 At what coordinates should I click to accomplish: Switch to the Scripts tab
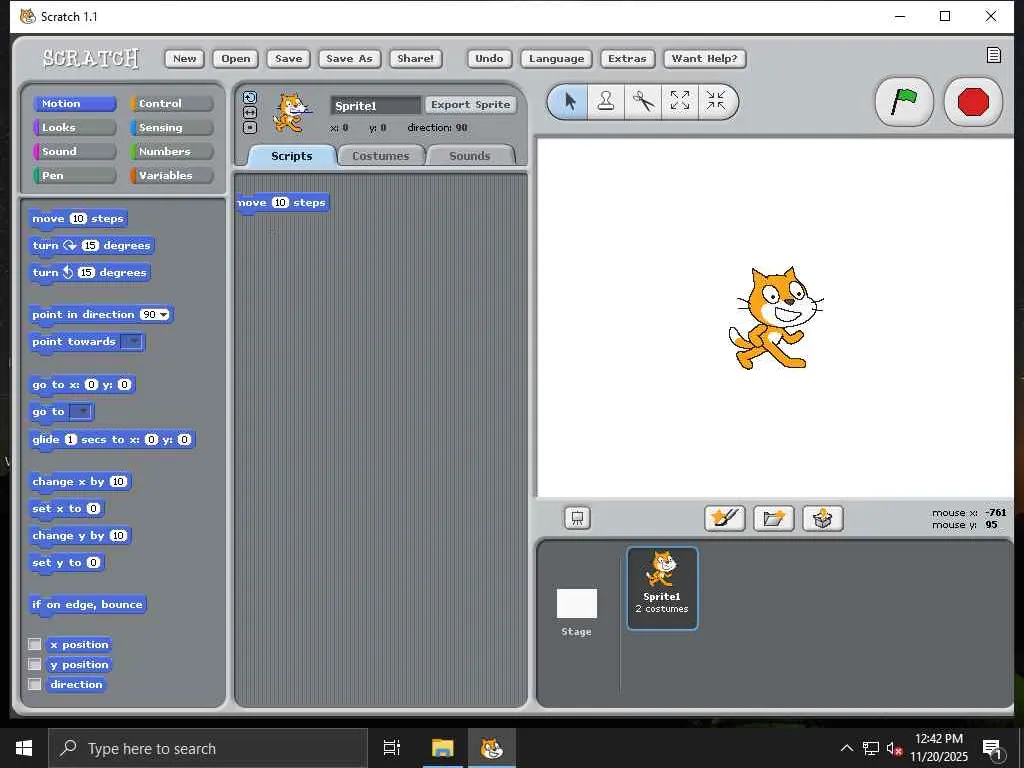(291, 155)
